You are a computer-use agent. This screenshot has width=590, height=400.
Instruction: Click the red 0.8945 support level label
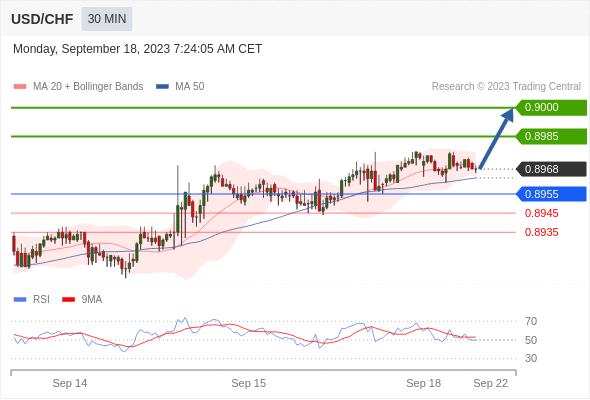[x=541, y=213]
